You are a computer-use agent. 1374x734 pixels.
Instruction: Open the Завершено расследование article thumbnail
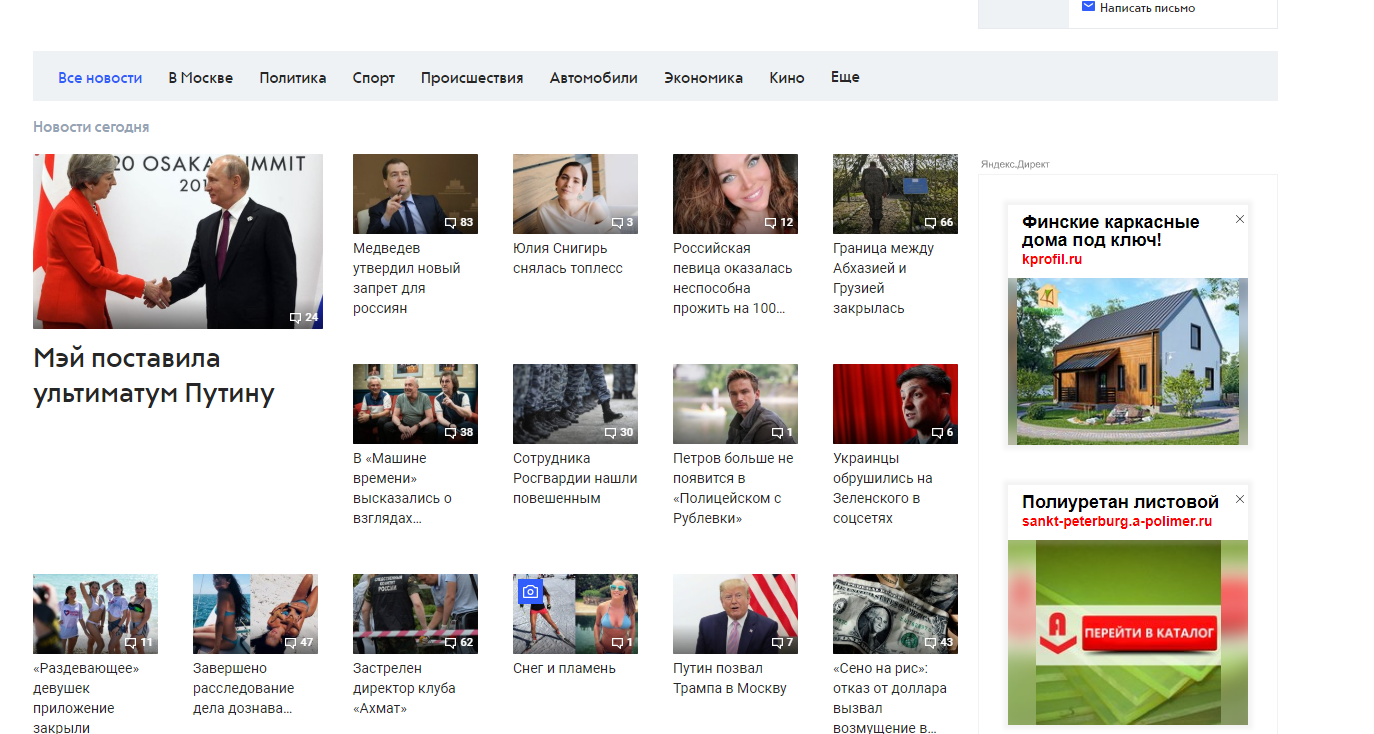pyautogui.click(x=255, y=614)
